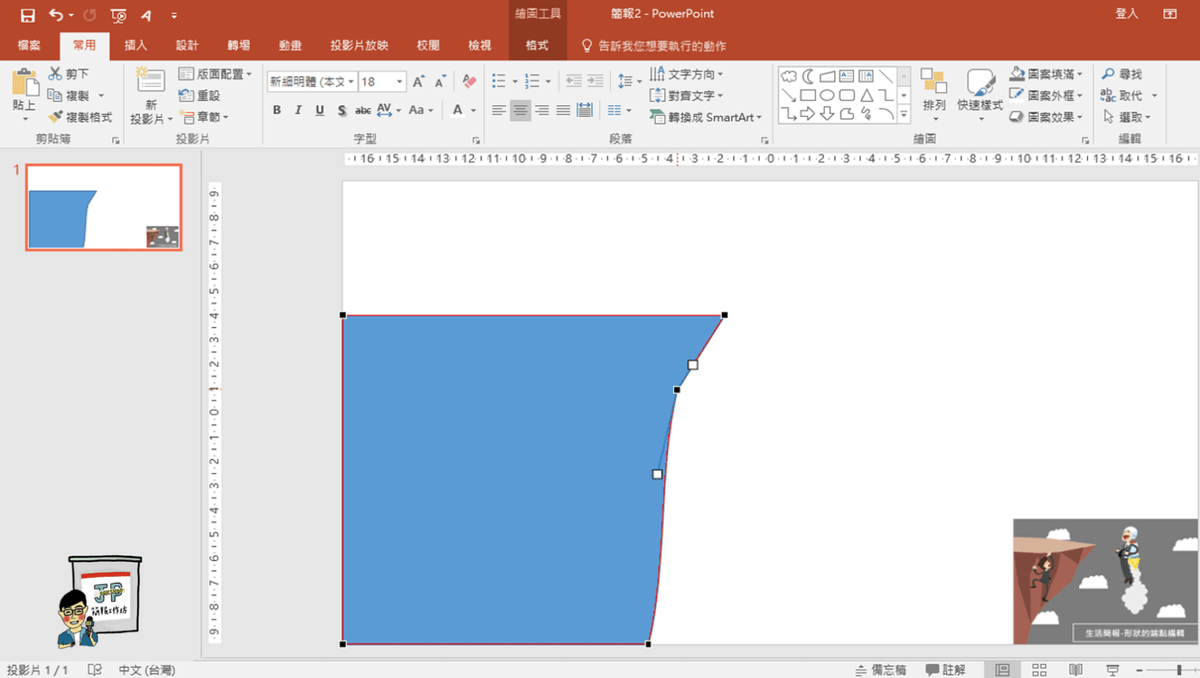Open Text Direction (文字方向) dropdown
This screenshot has width=1200, height=678.
[686, 74]
